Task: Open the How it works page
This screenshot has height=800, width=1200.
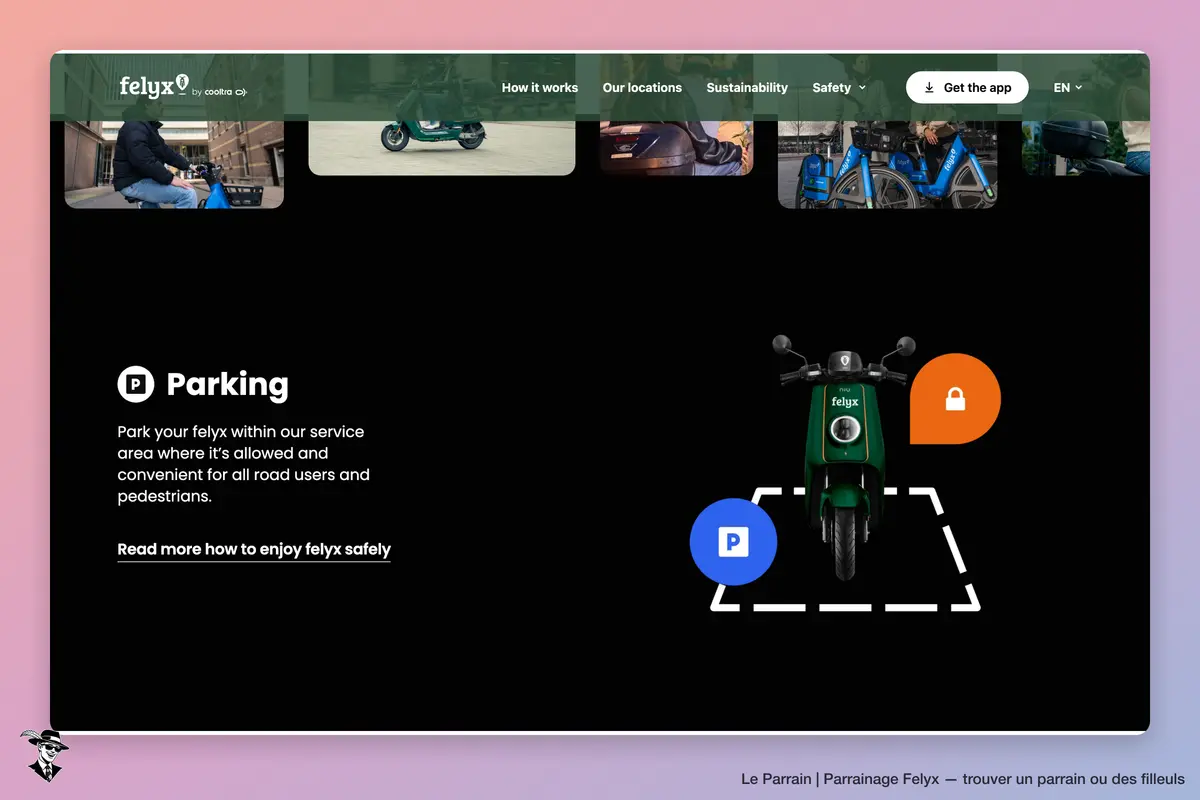Action: tap(540, 88)
